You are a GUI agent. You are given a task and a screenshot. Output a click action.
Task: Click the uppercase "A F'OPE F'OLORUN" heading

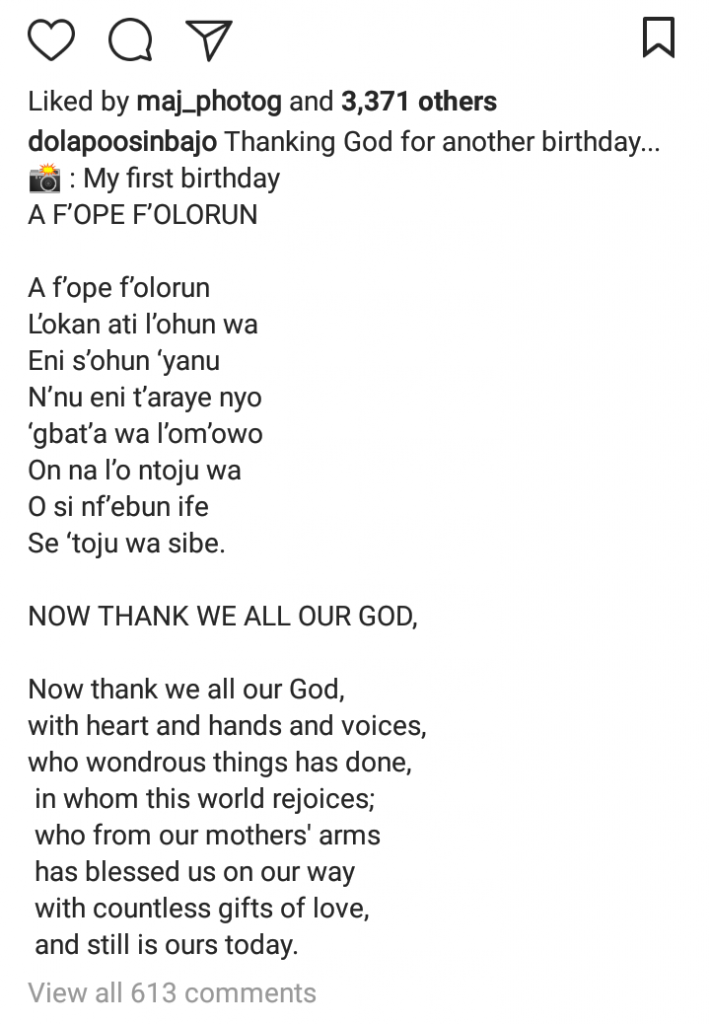(142, 216)
